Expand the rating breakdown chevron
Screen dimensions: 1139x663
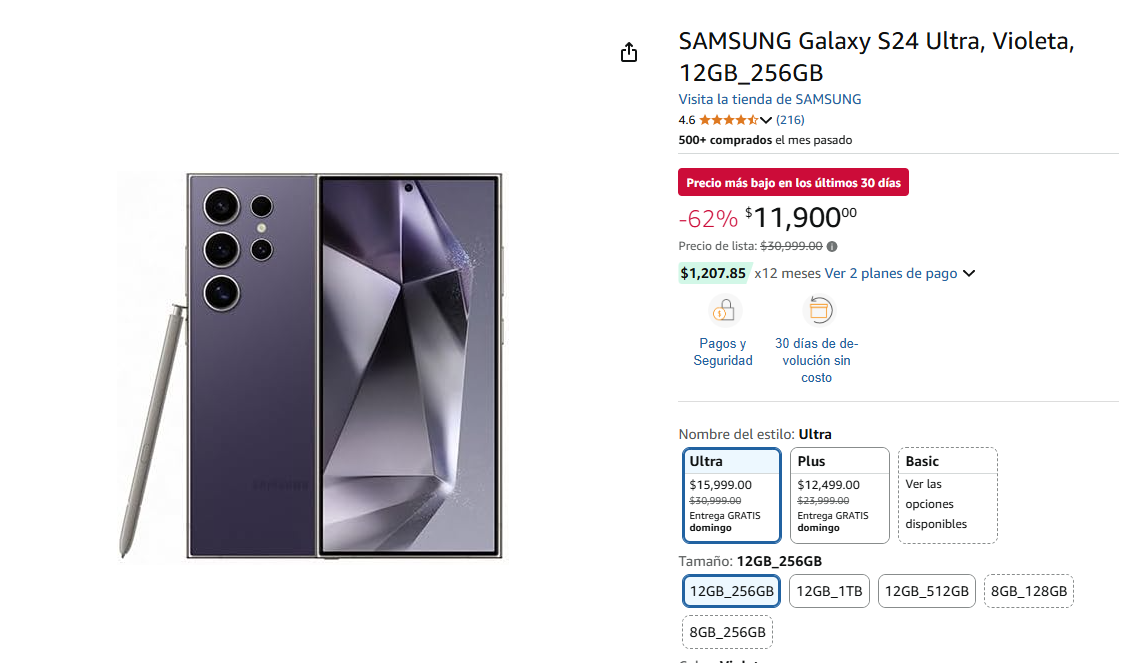click(767, 120)
